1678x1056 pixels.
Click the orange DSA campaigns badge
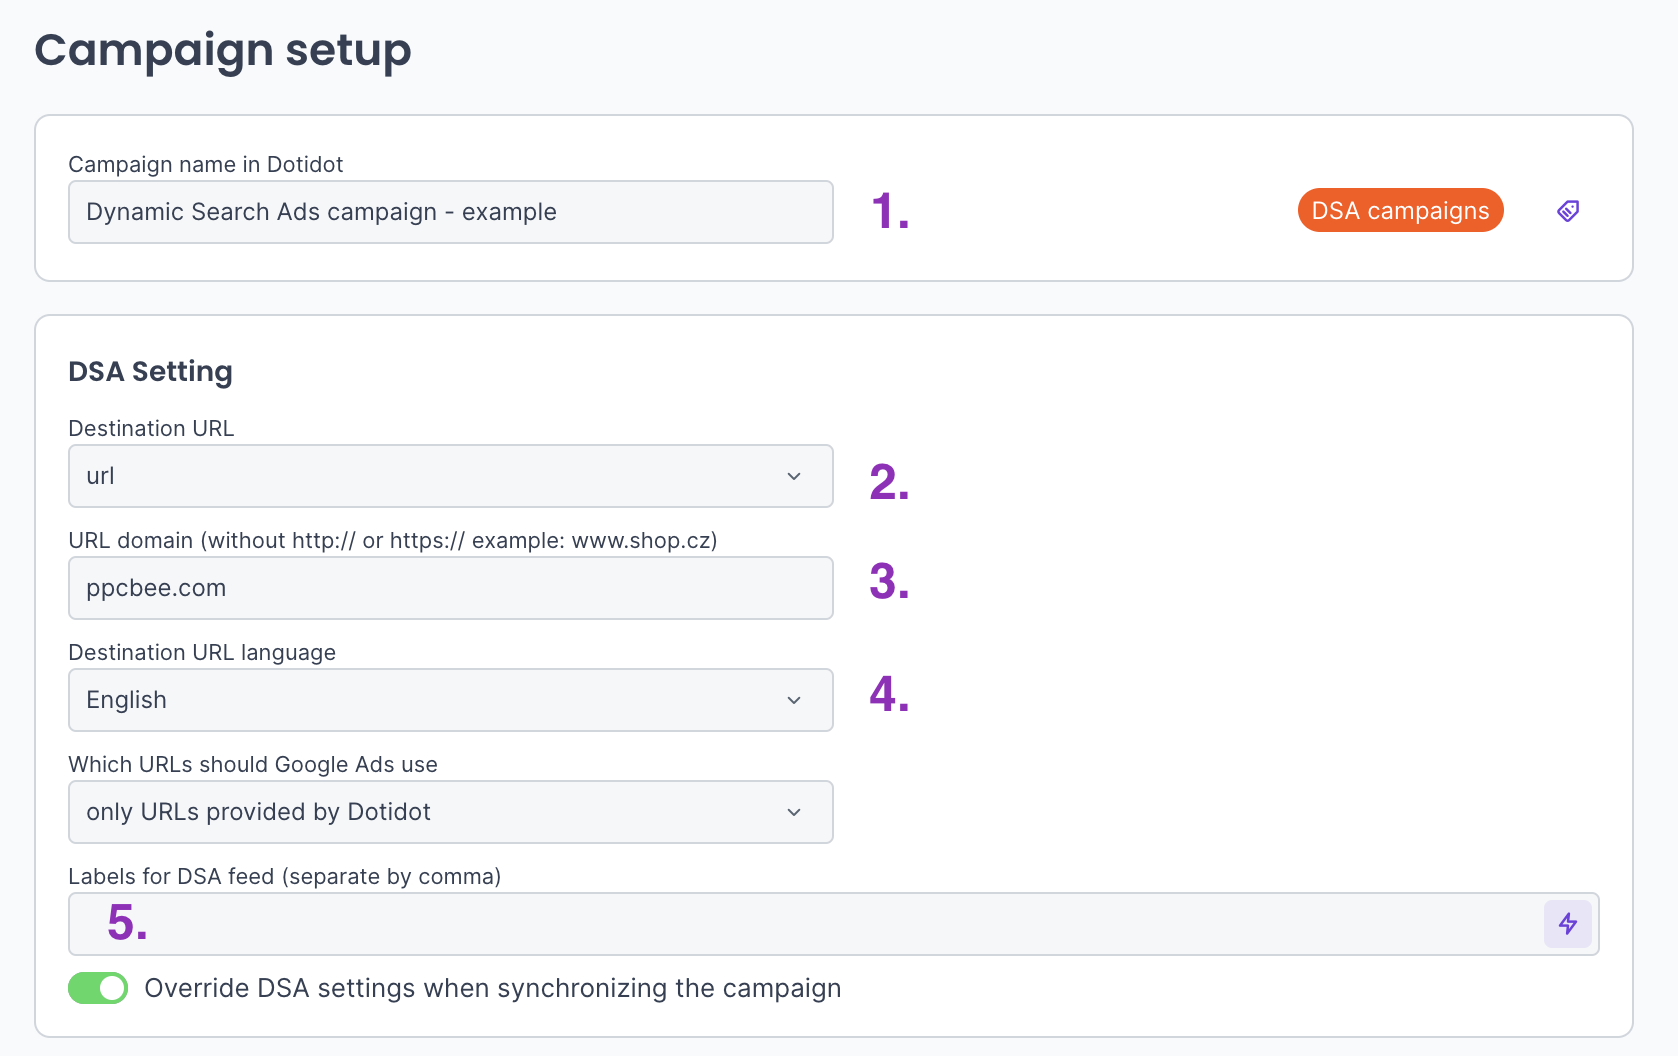[1400, 211]
